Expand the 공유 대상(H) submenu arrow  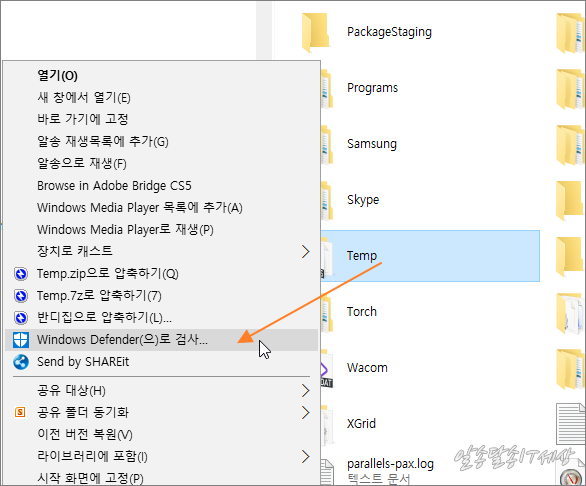pos(305,391)
